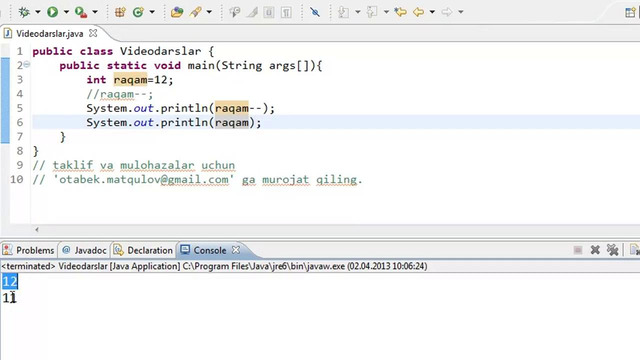Click the closing brace on line 8

point(36,151)
